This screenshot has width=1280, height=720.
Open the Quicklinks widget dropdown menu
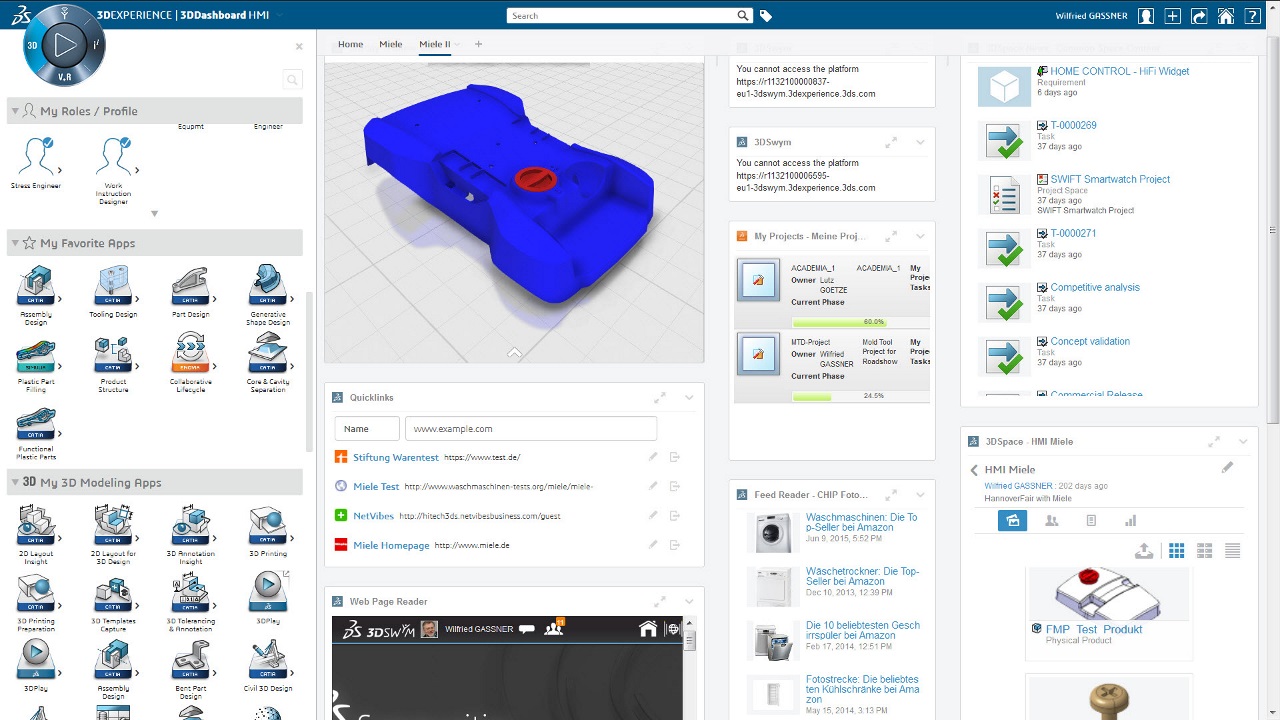point(689,398)
